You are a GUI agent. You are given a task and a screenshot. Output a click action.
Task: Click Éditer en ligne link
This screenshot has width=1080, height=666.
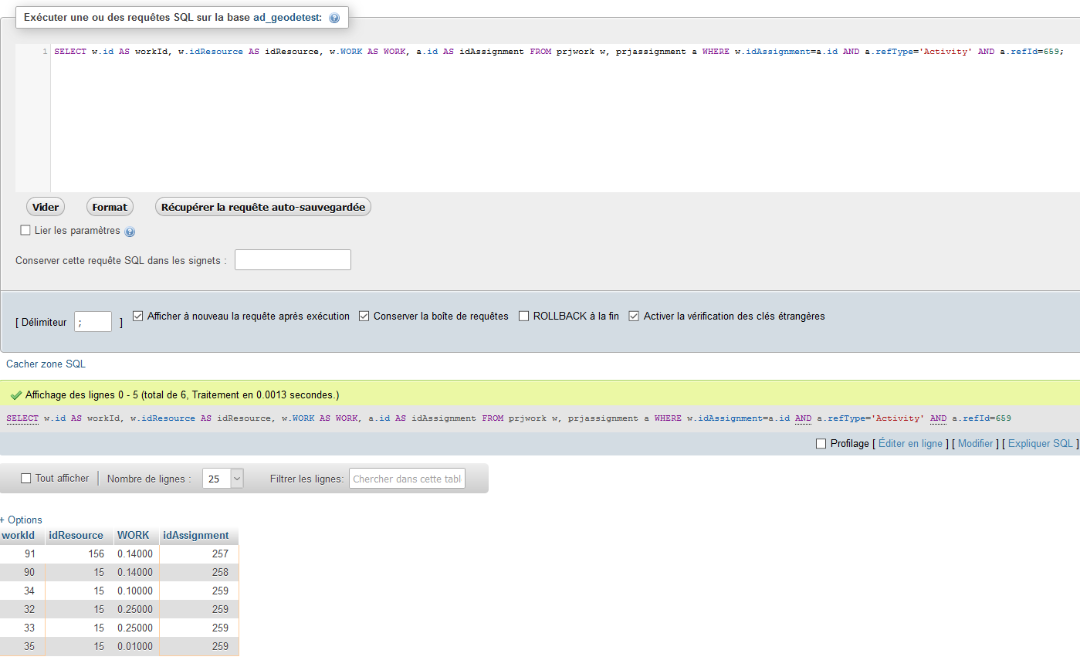click(x=910, y=444)
